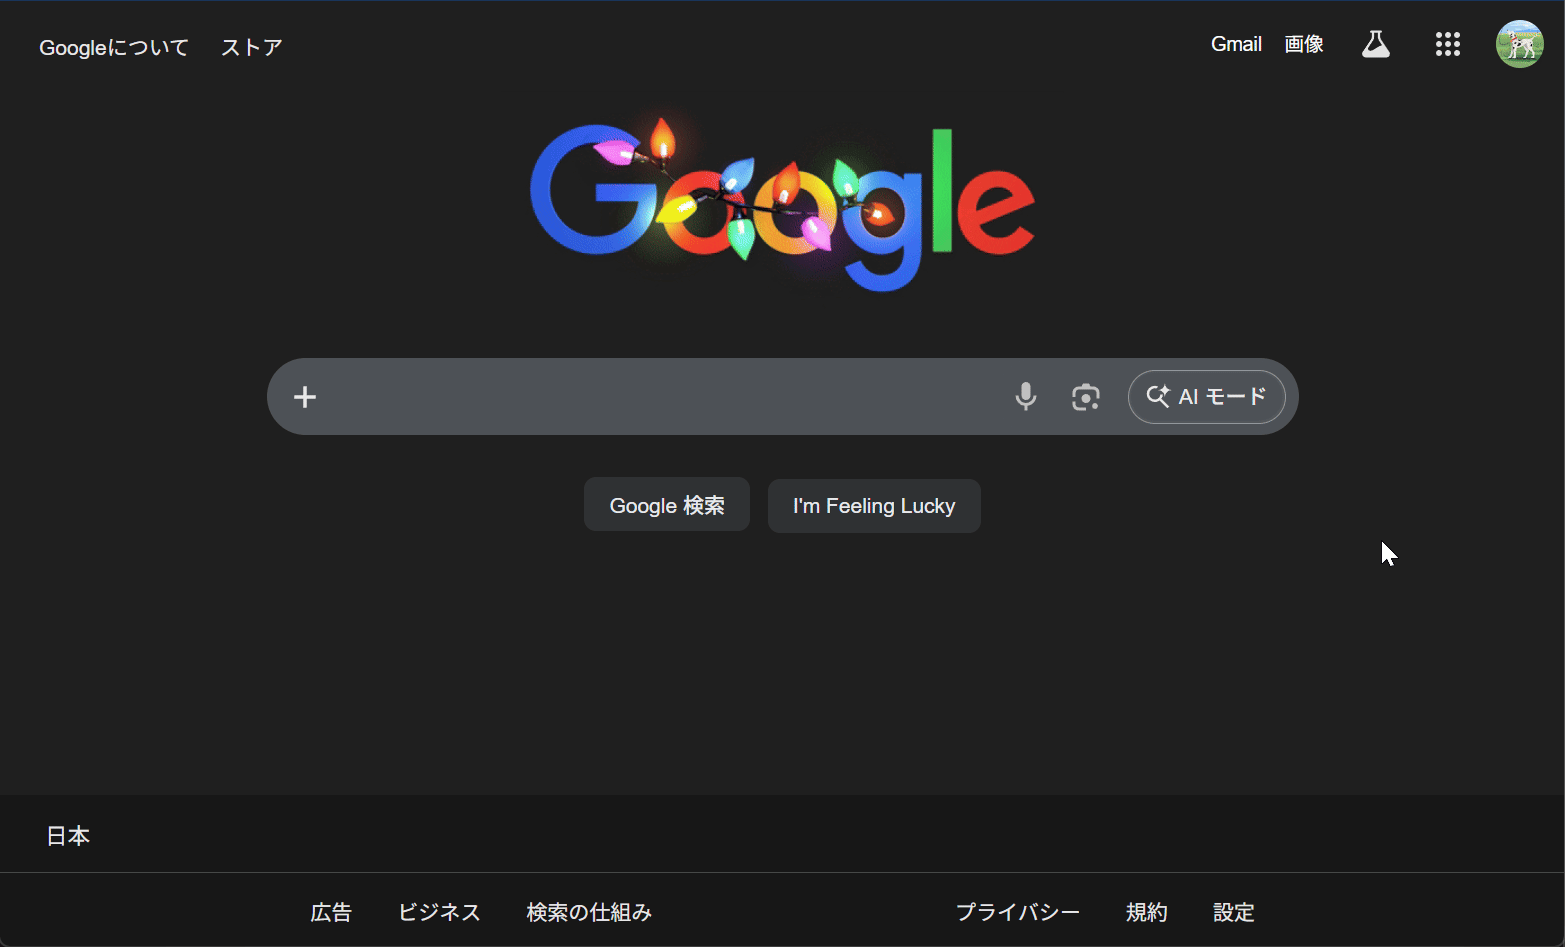Screen dimensions: 1565x947
Task: Open the 広告 advertising page
Action: [331, 912]
